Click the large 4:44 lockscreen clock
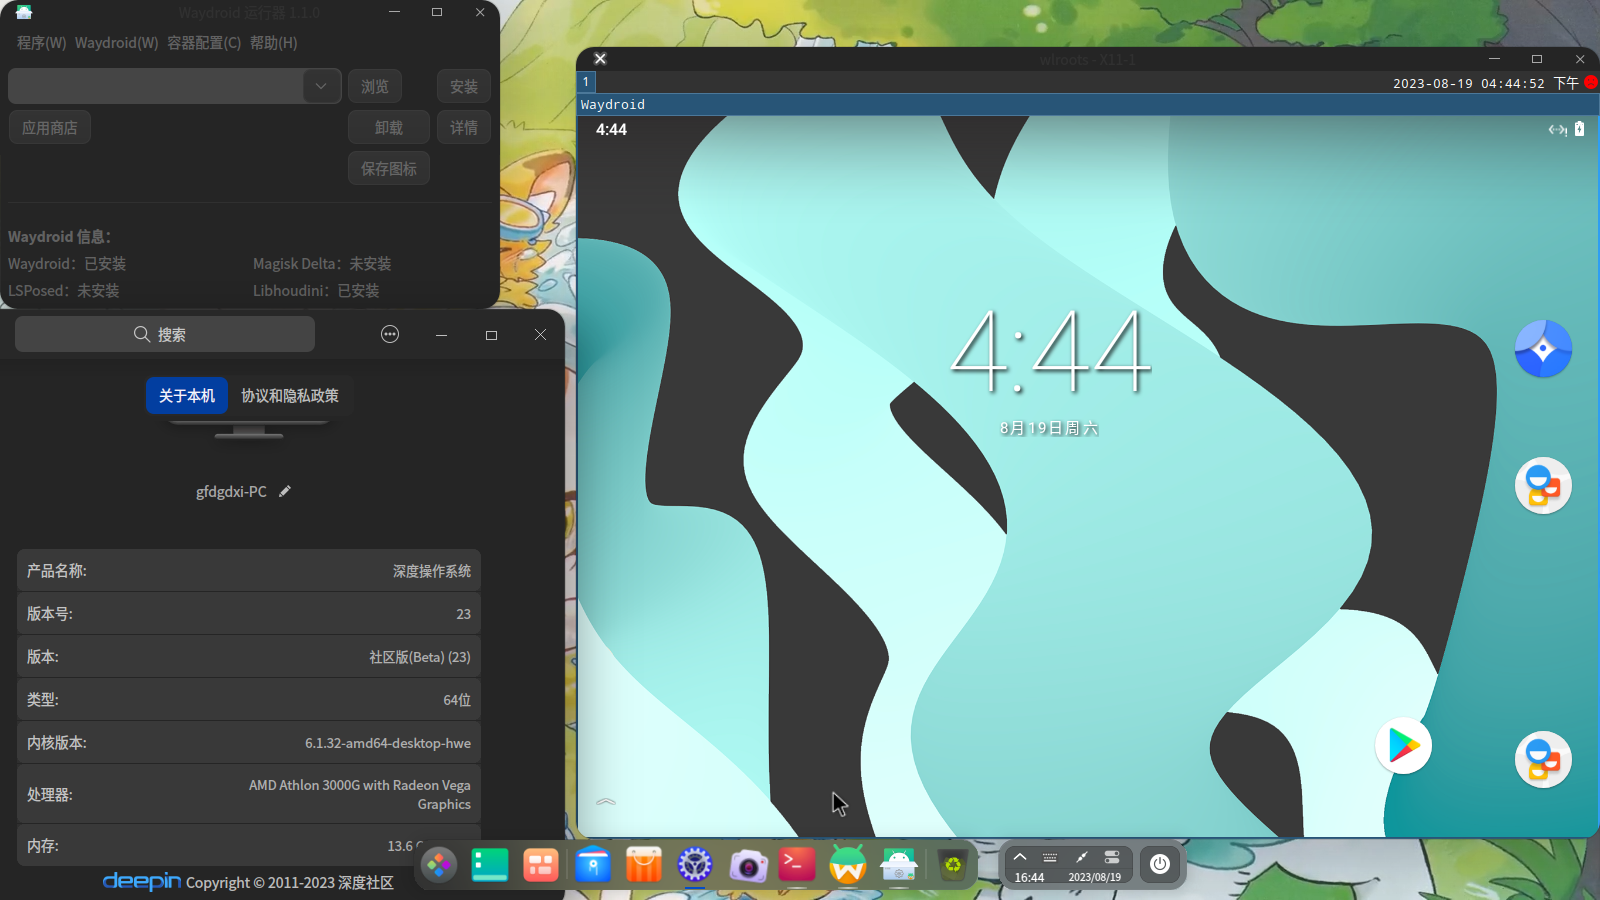 point(1050,350)
